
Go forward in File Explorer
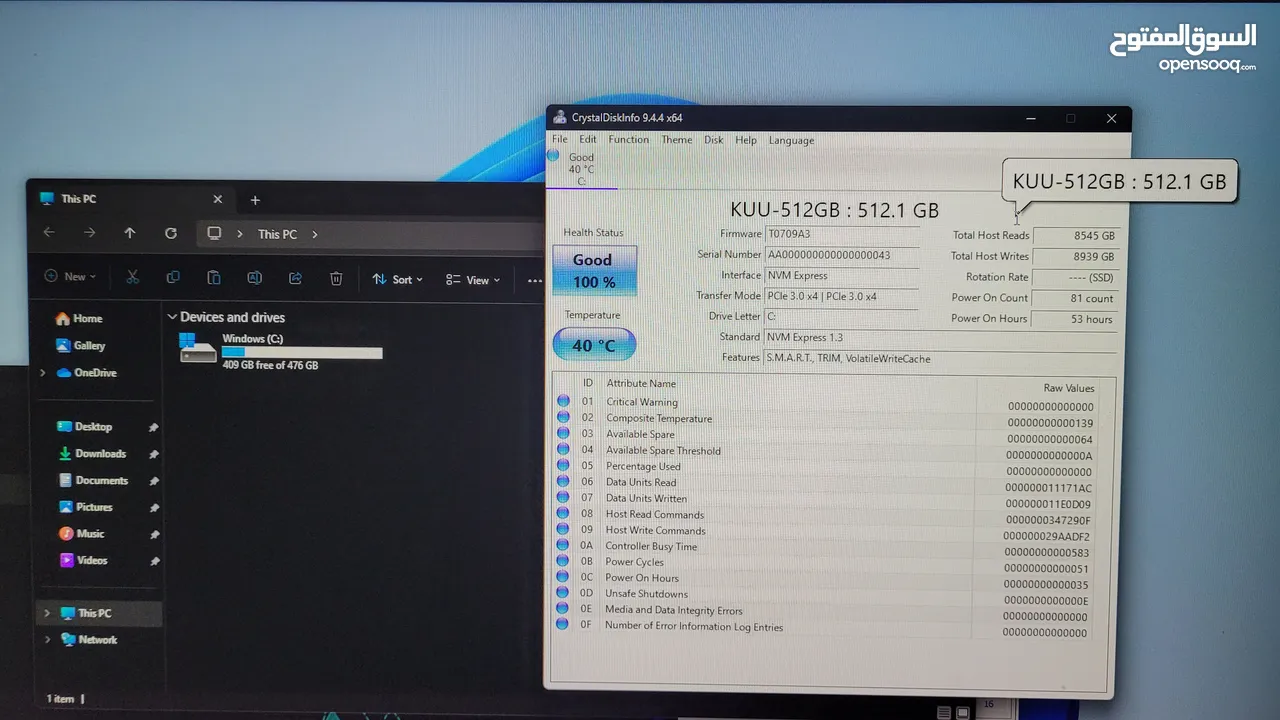point(90,233)
